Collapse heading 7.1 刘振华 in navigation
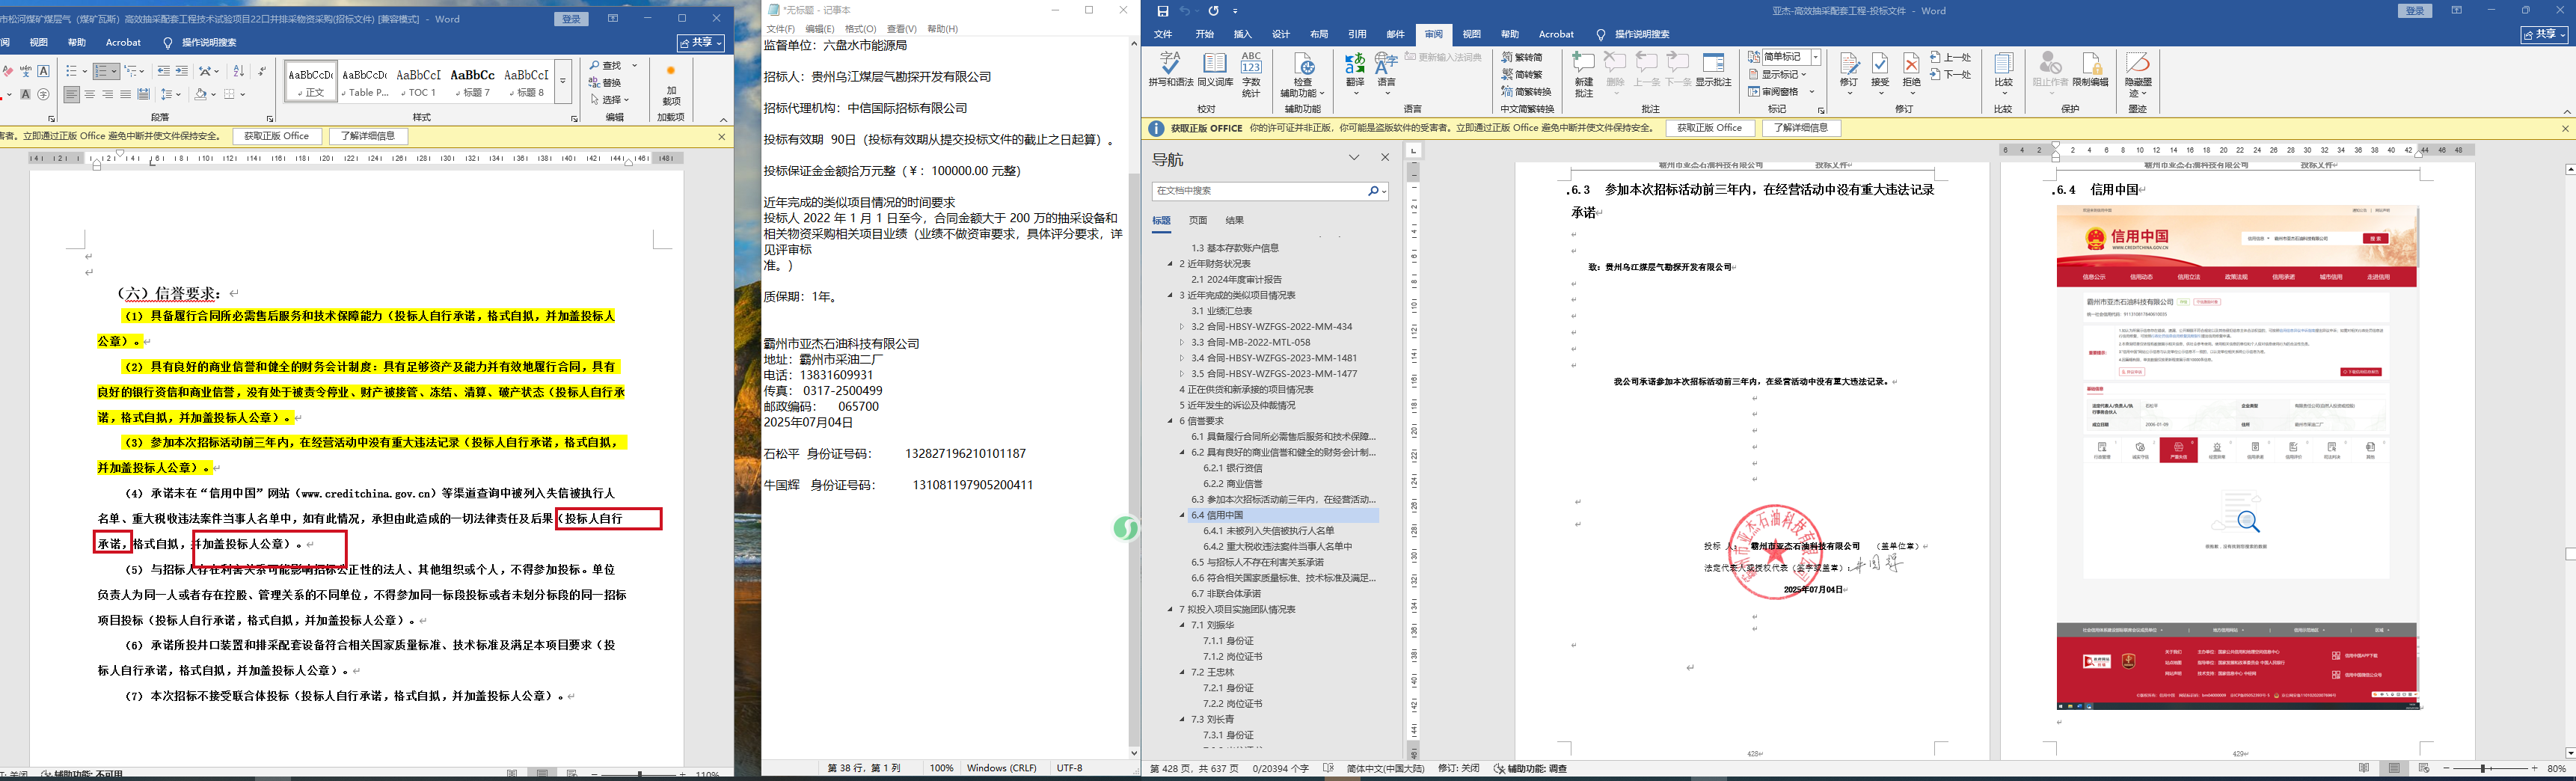This screenshot has width=2576, height=781. point(1182,625)
